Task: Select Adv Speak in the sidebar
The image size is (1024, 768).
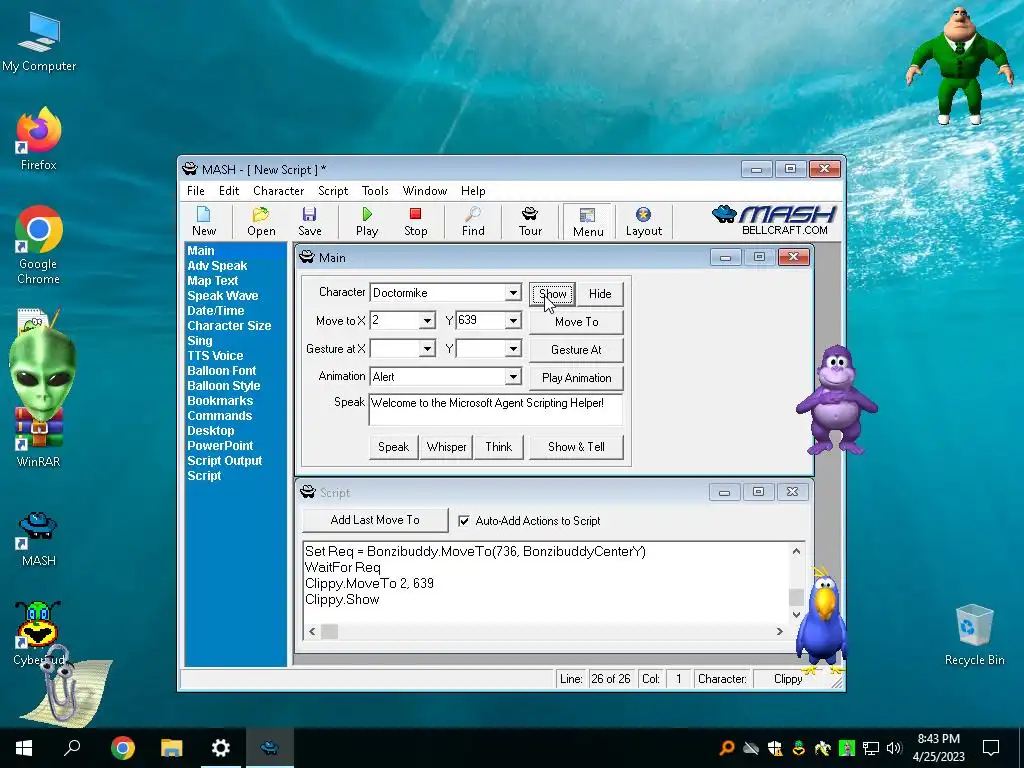Action: click(217, 266)
